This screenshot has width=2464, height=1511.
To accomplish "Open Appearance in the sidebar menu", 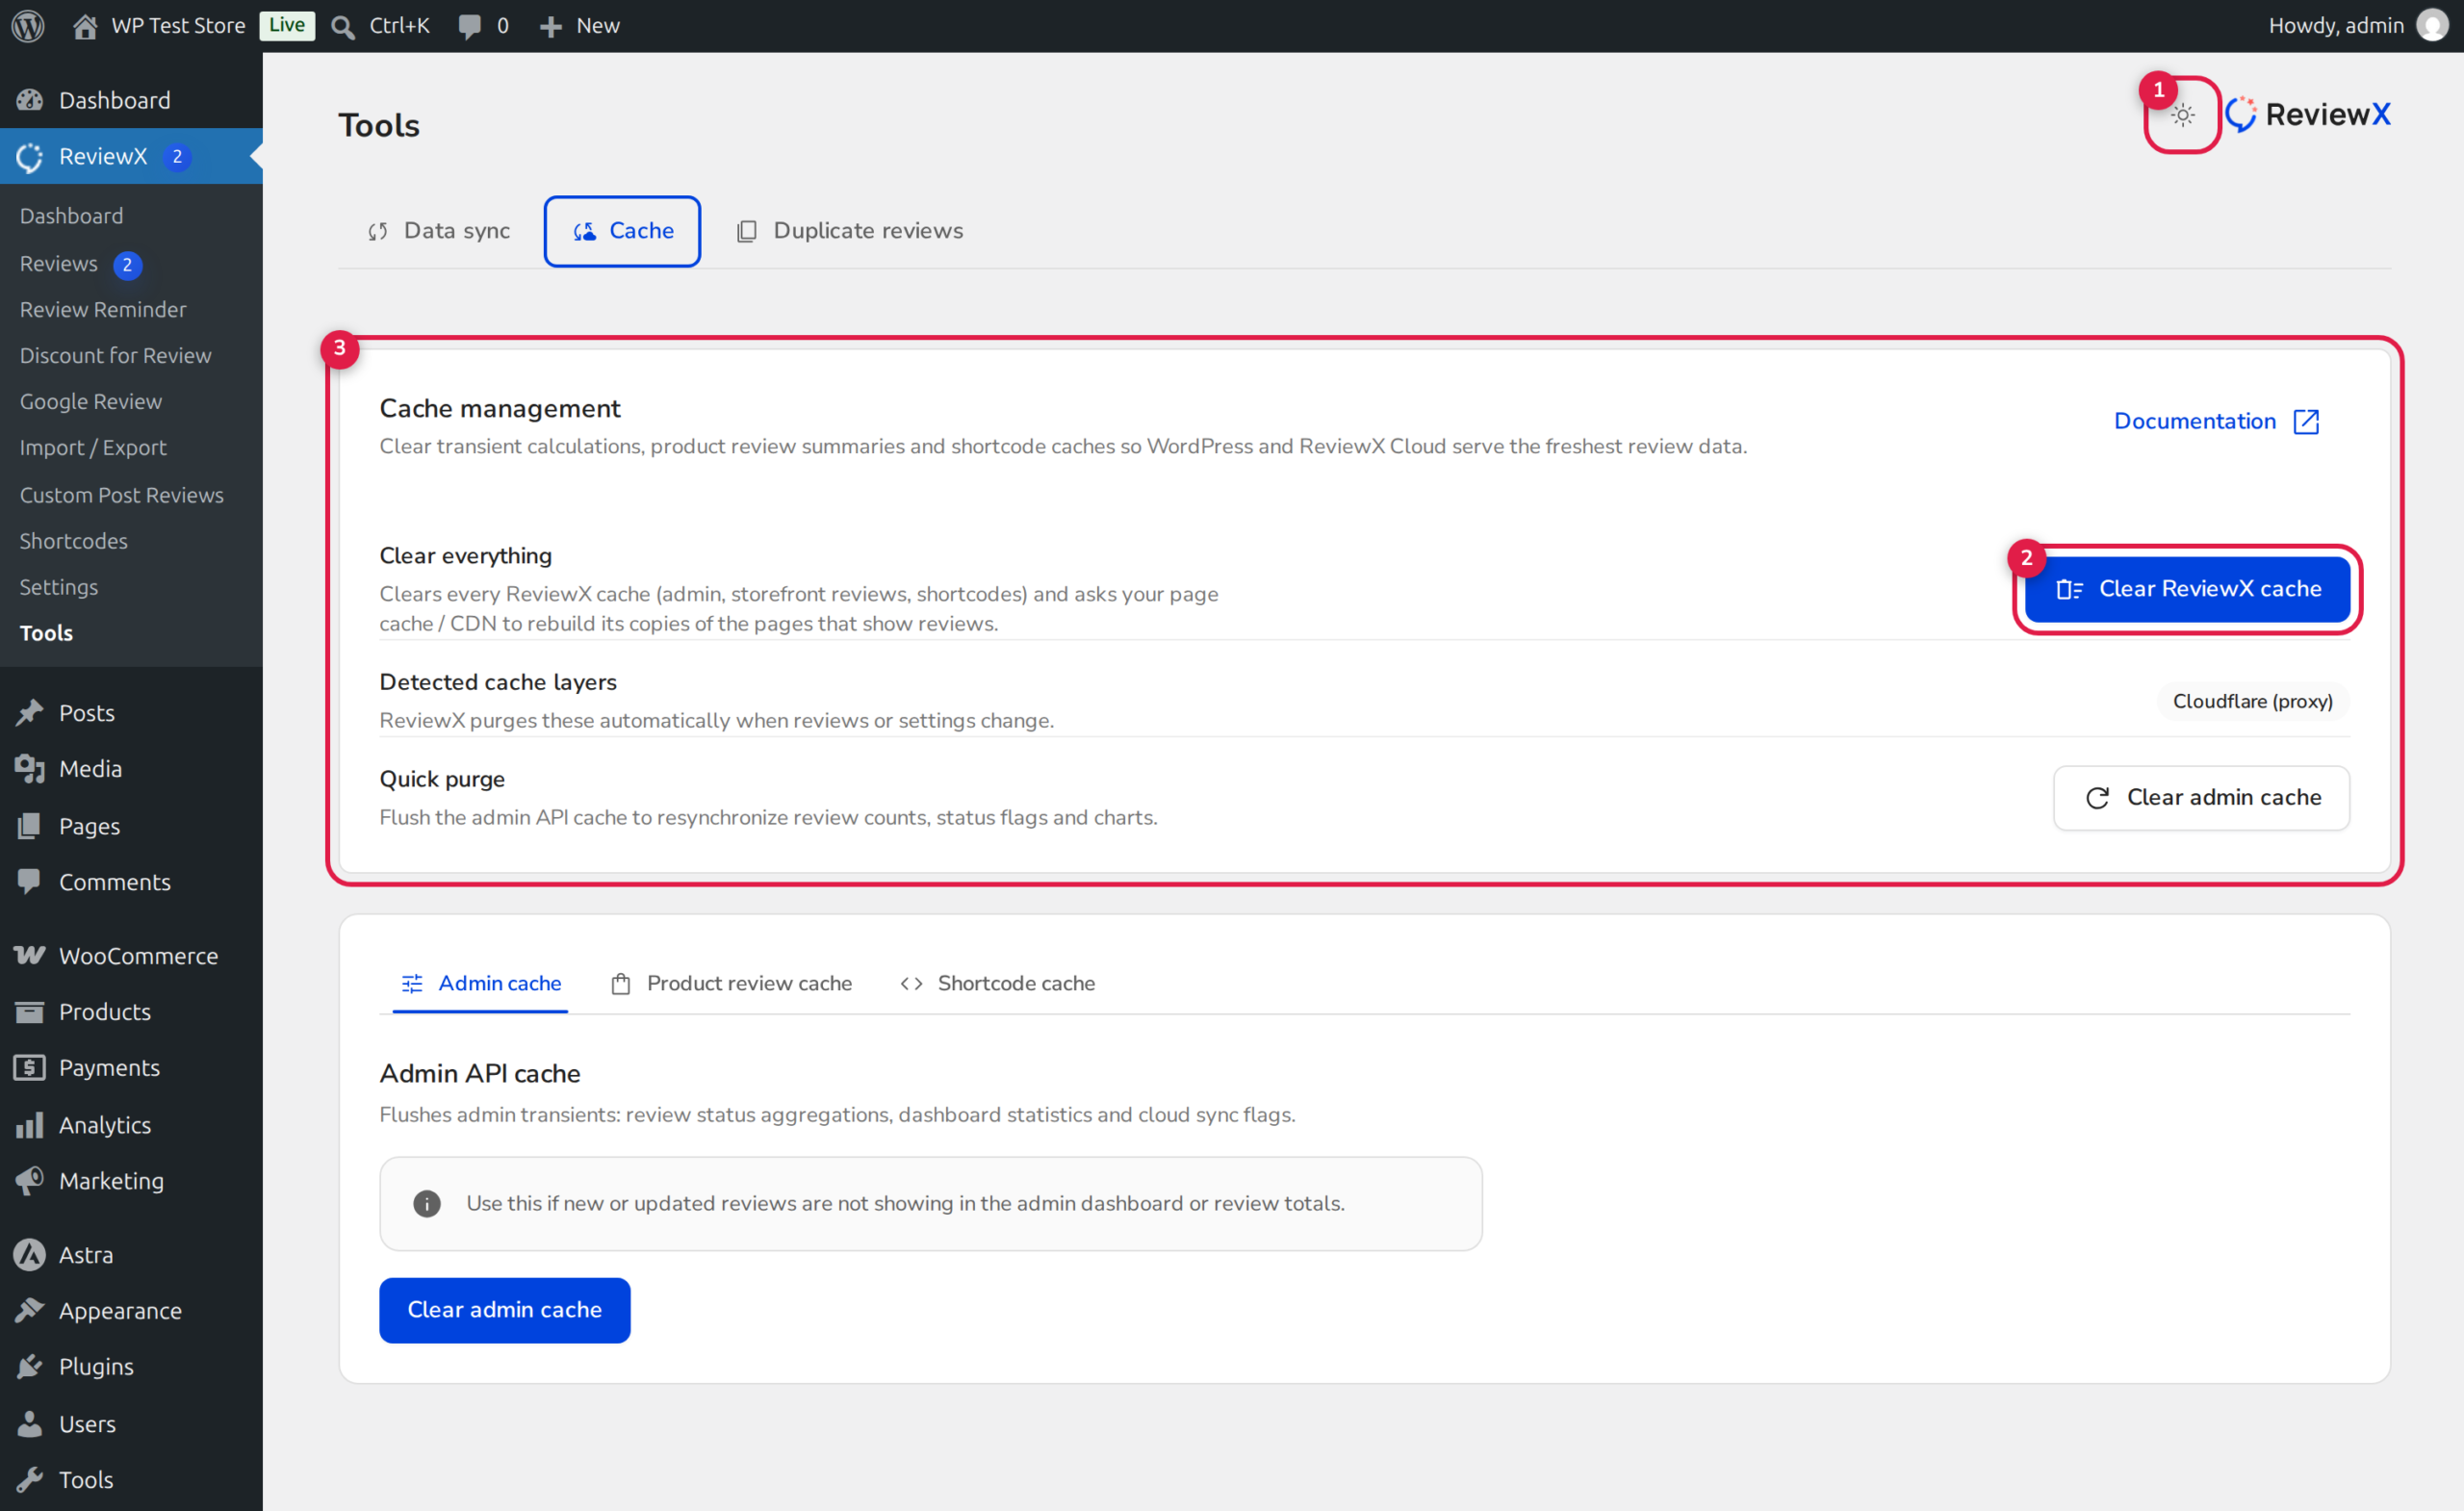I will click(131, 1310).
